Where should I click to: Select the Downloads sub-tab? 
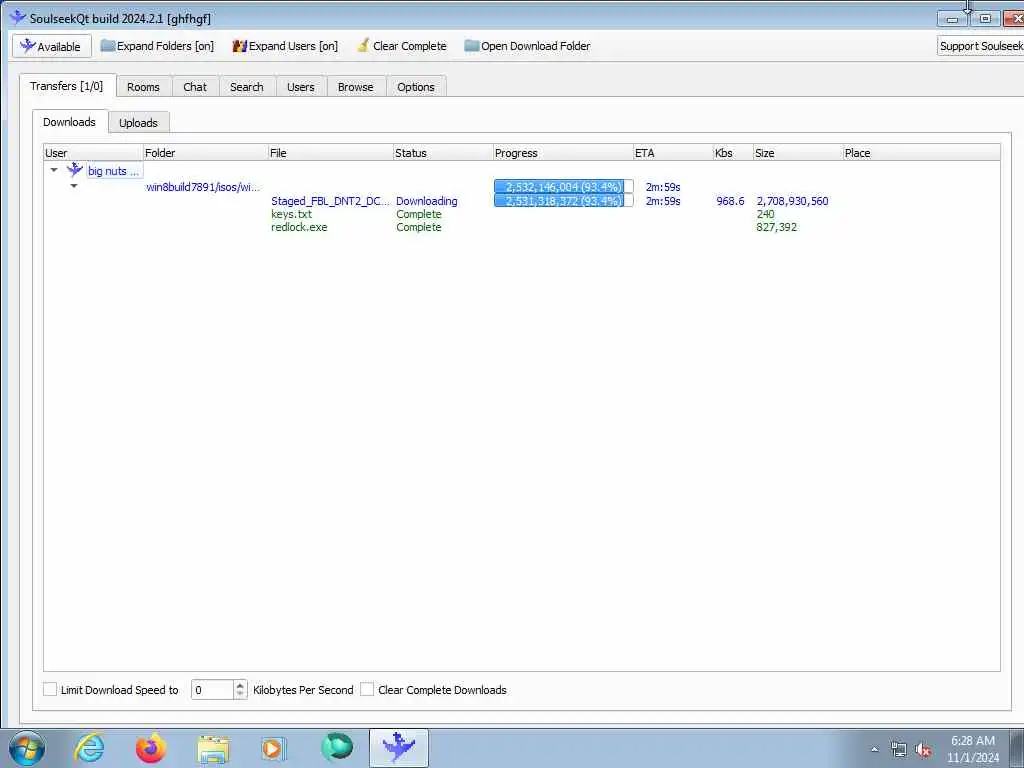(69, 122)
